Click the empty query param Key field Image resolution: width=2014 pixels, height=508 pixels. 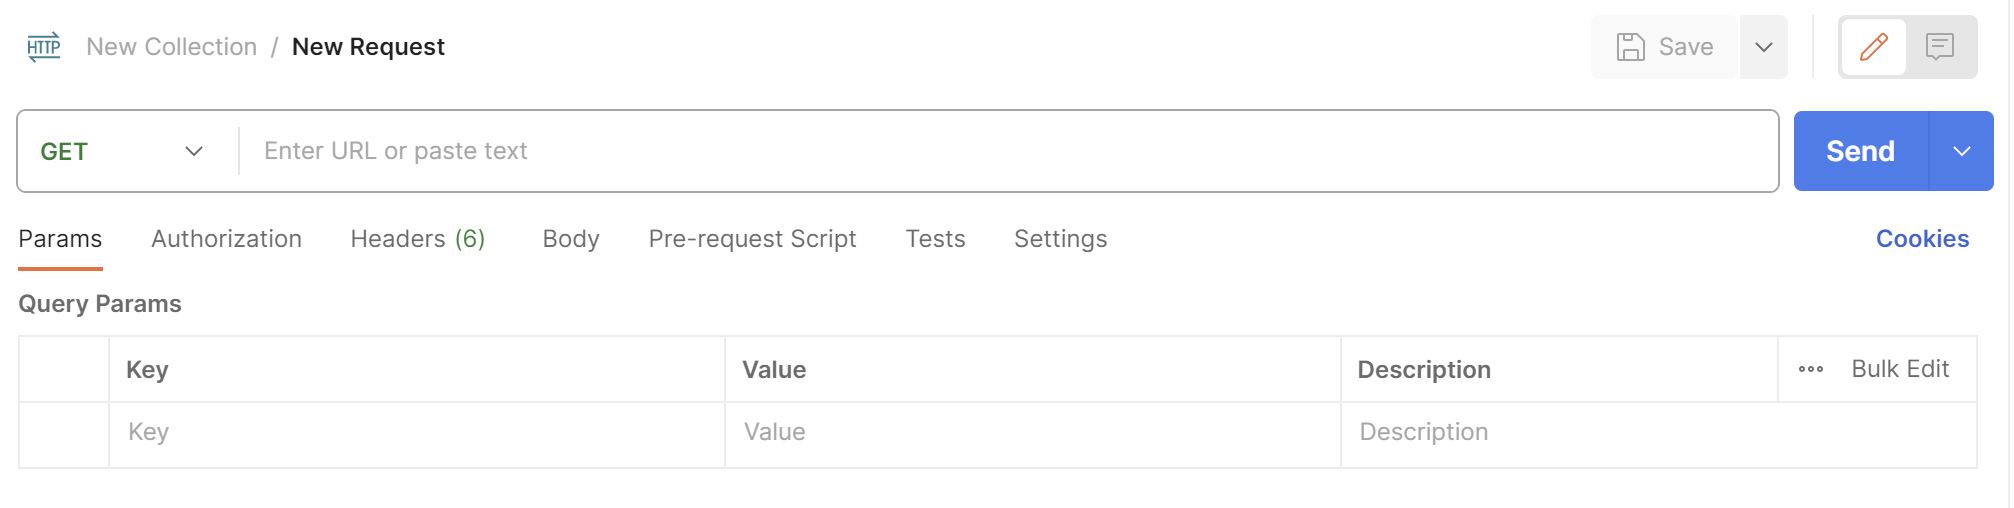point(415,432)
